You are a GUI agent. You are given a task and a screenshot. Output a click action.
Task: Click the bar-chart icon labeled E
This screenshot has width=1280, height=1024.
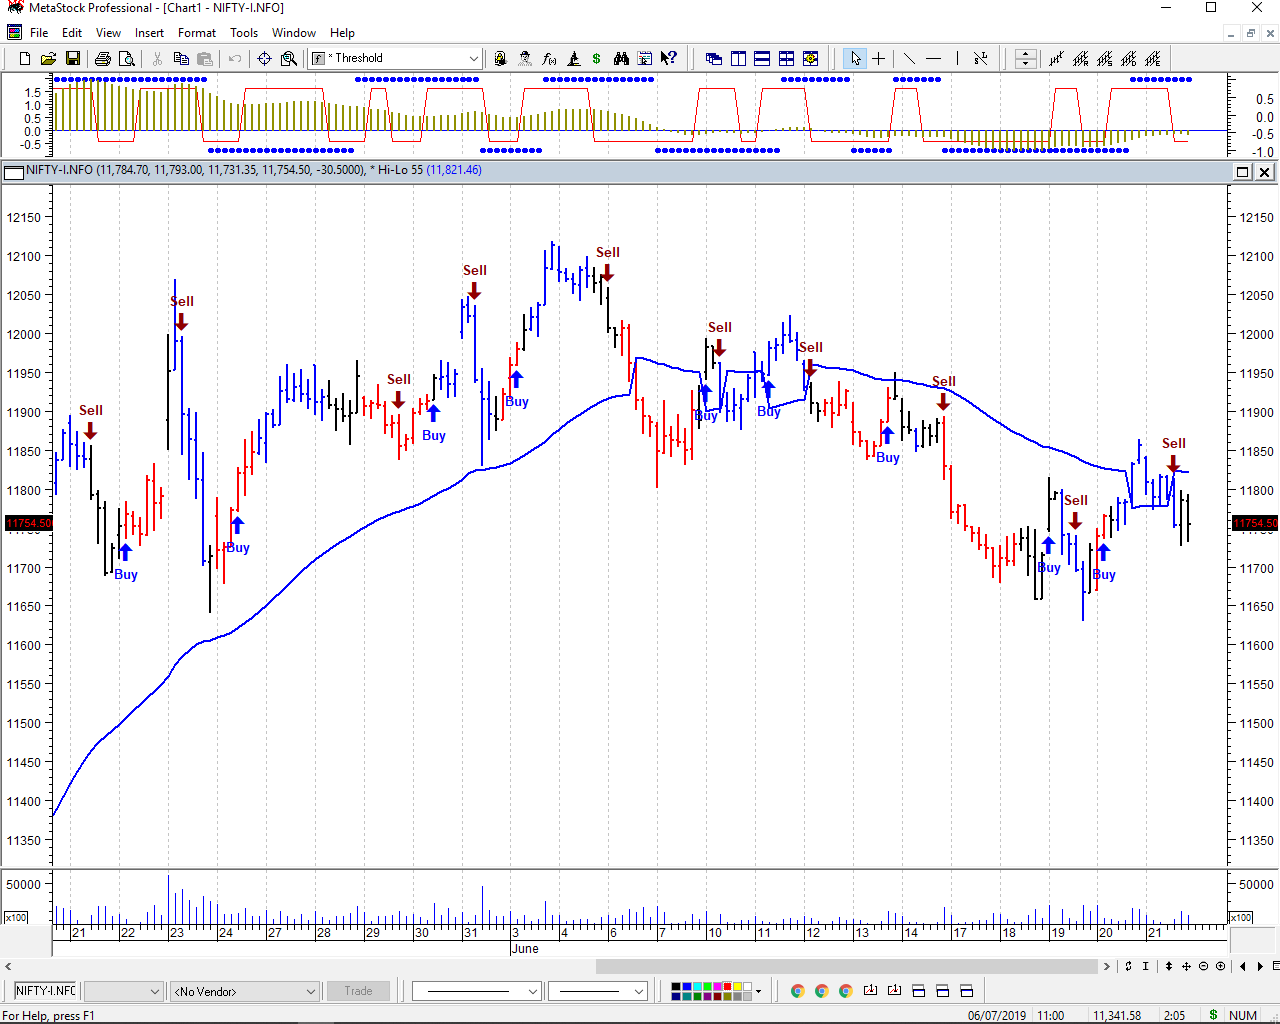(x=1152, y=59)
